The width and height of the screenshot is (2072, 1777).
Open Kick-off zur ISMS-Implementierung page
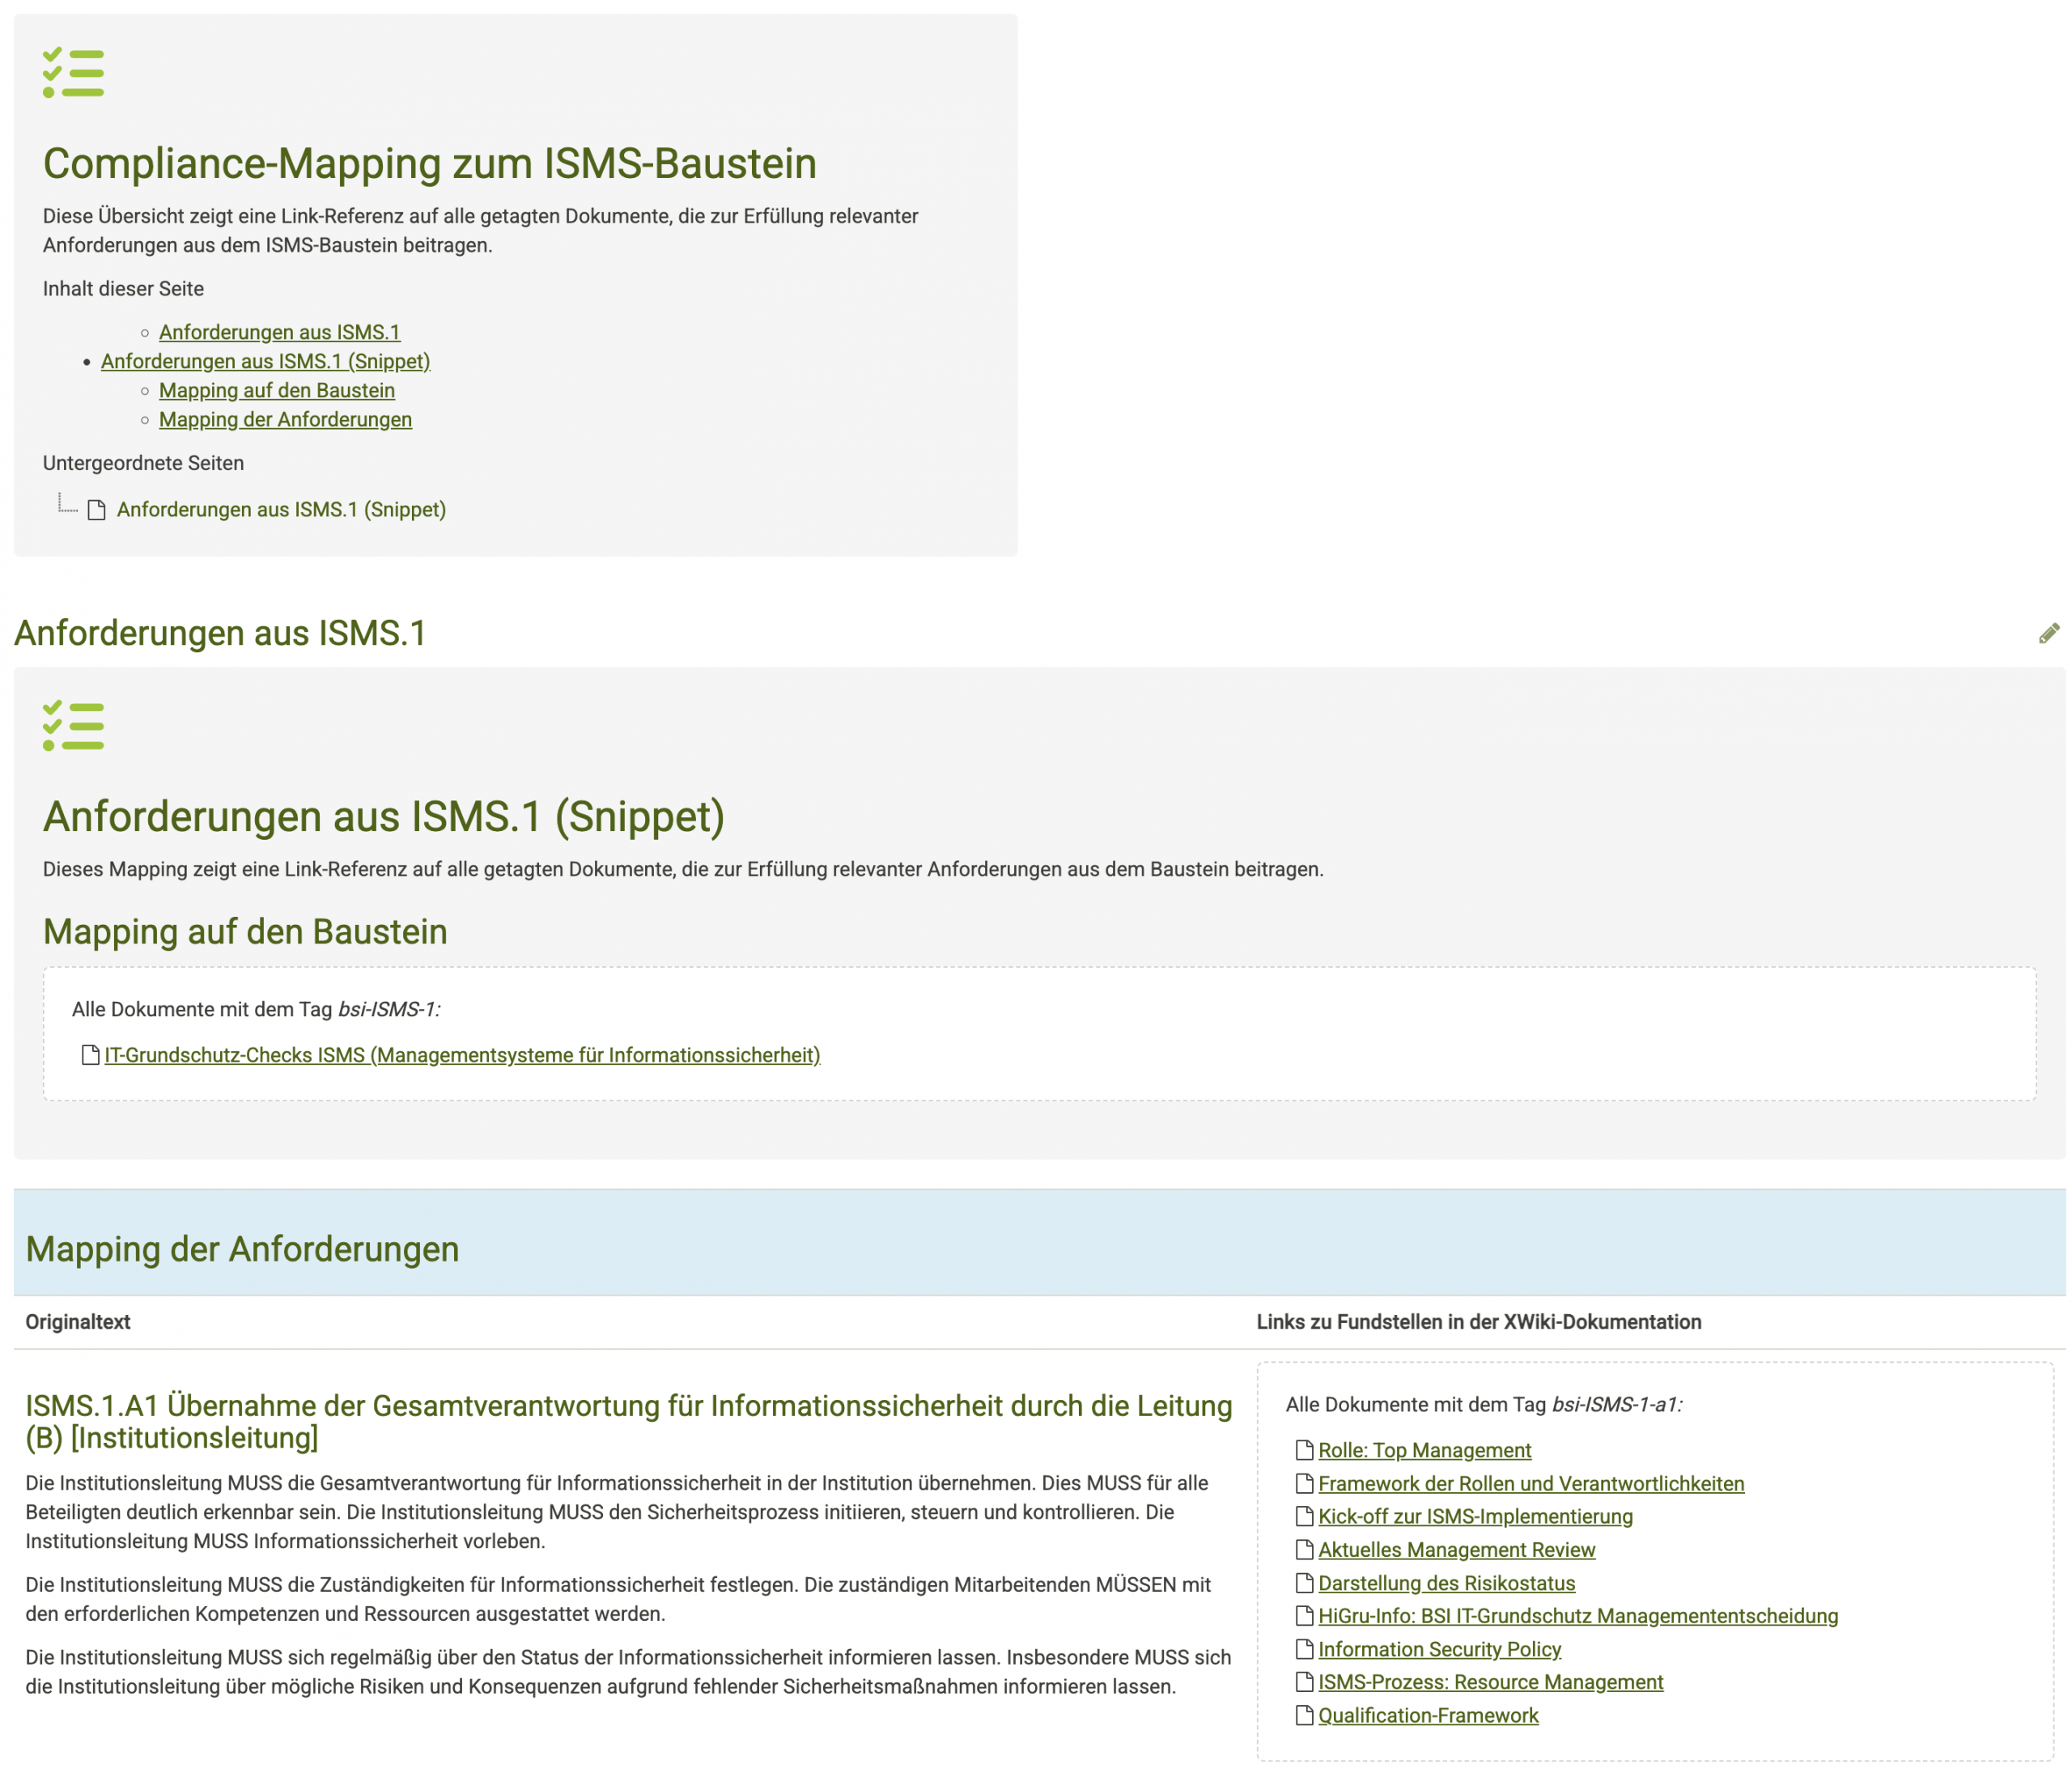tap(1475, 1516)
